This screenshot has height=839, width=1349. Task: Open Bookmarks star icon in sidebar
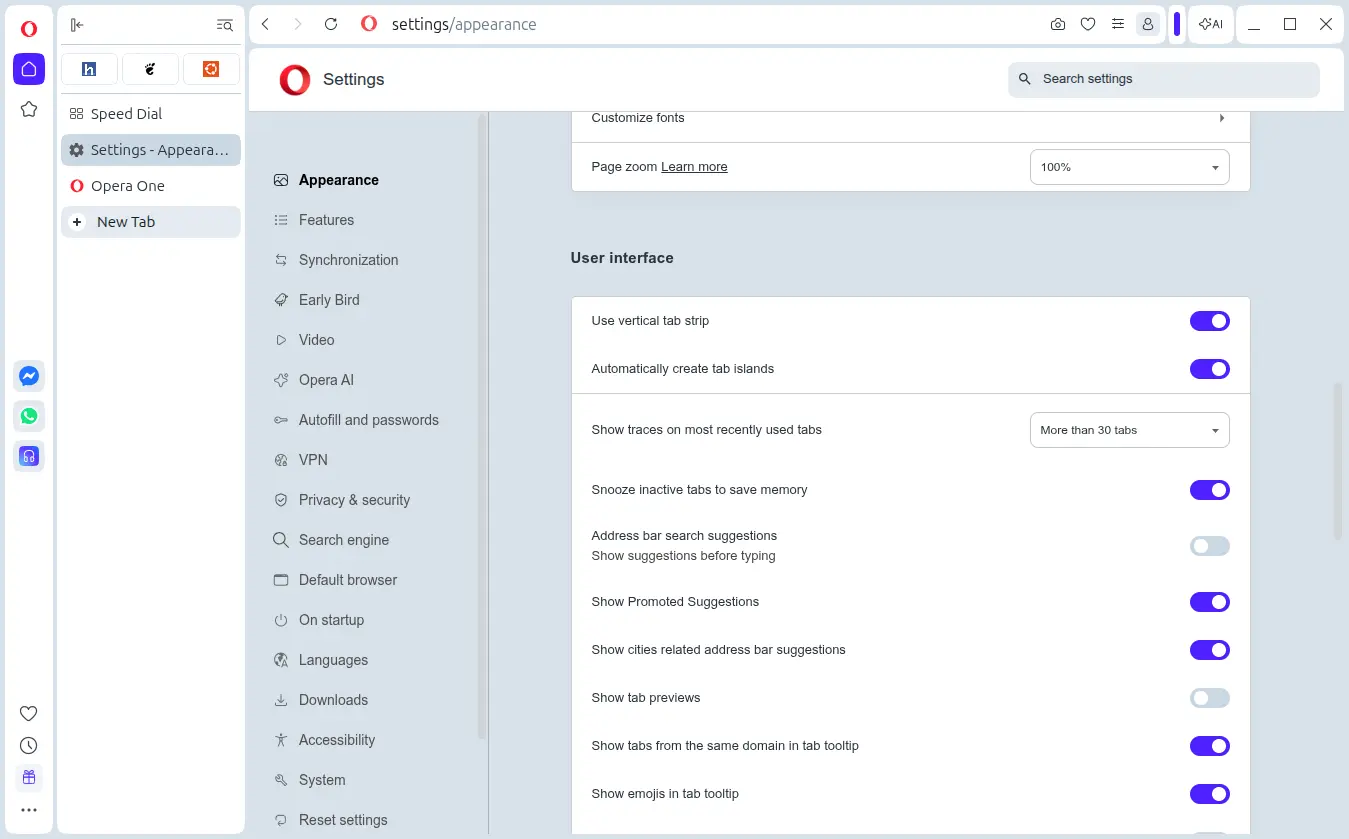[29, 109]
